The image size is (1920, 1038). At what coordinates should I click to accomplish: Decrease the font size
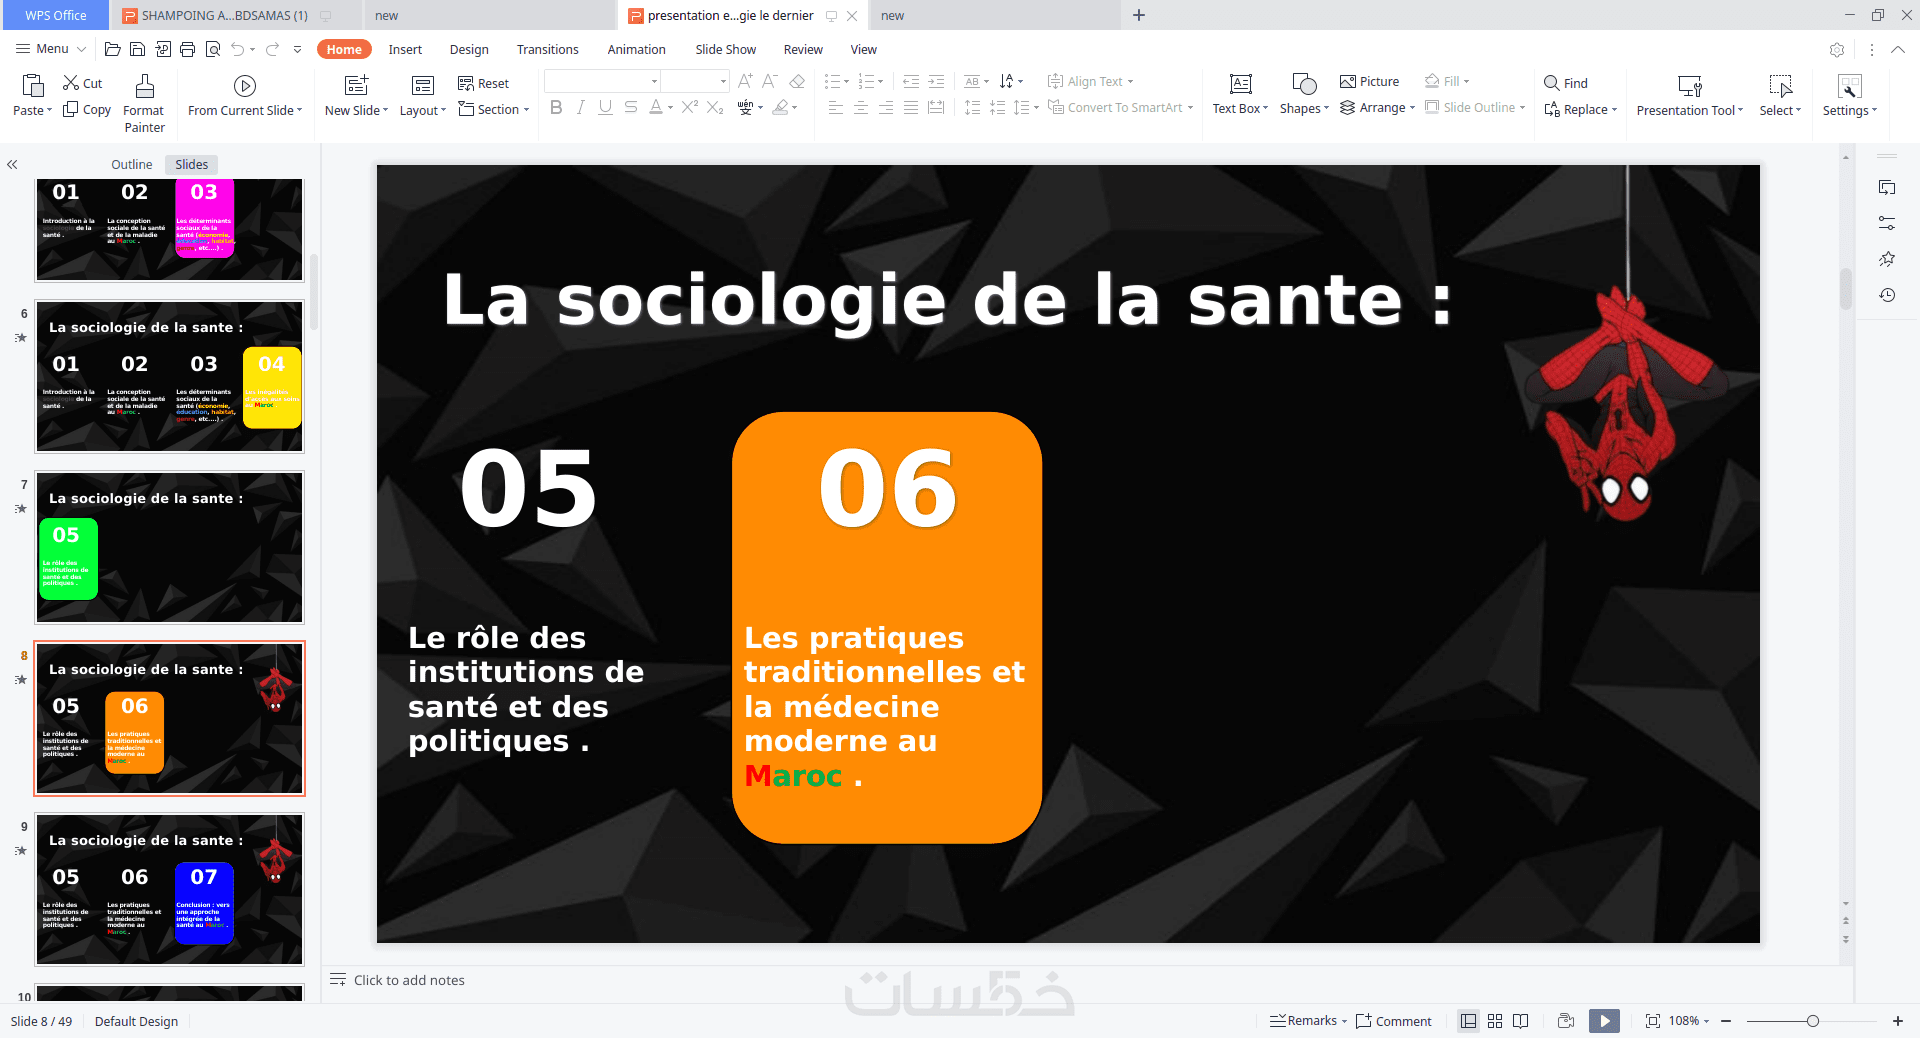tap(770, 81)
